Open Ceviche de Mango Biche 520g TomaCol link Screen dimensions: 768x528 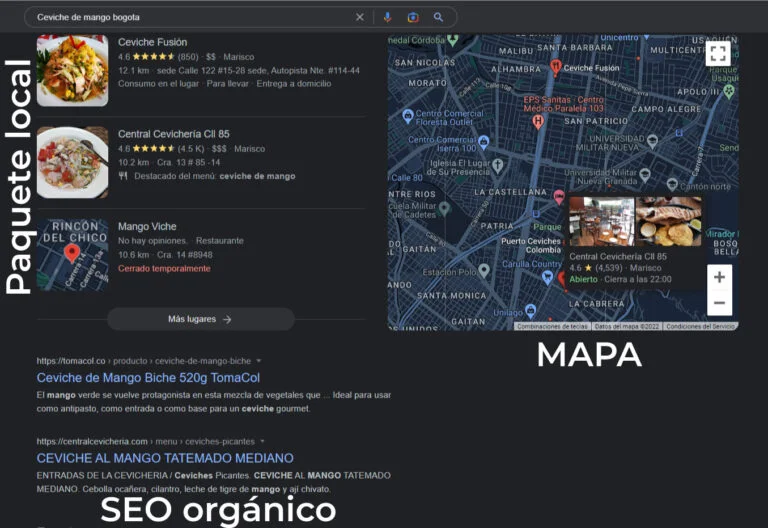click(148, 378)
